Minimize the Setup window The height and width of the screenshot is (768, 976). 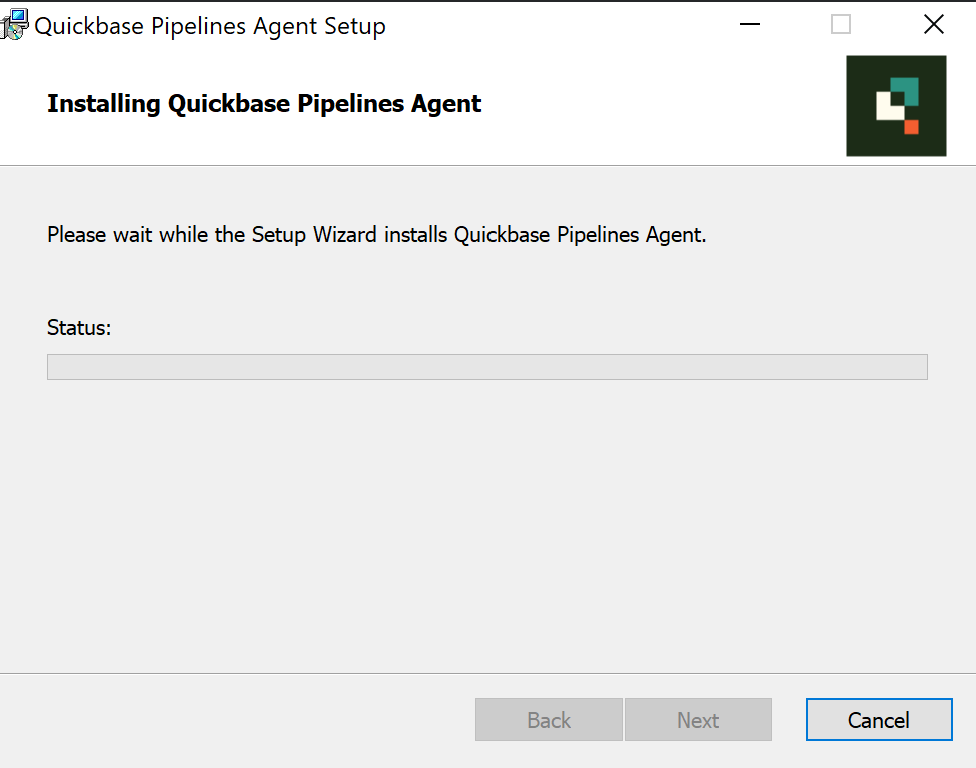pyautogui.click(x=750, y=25)
